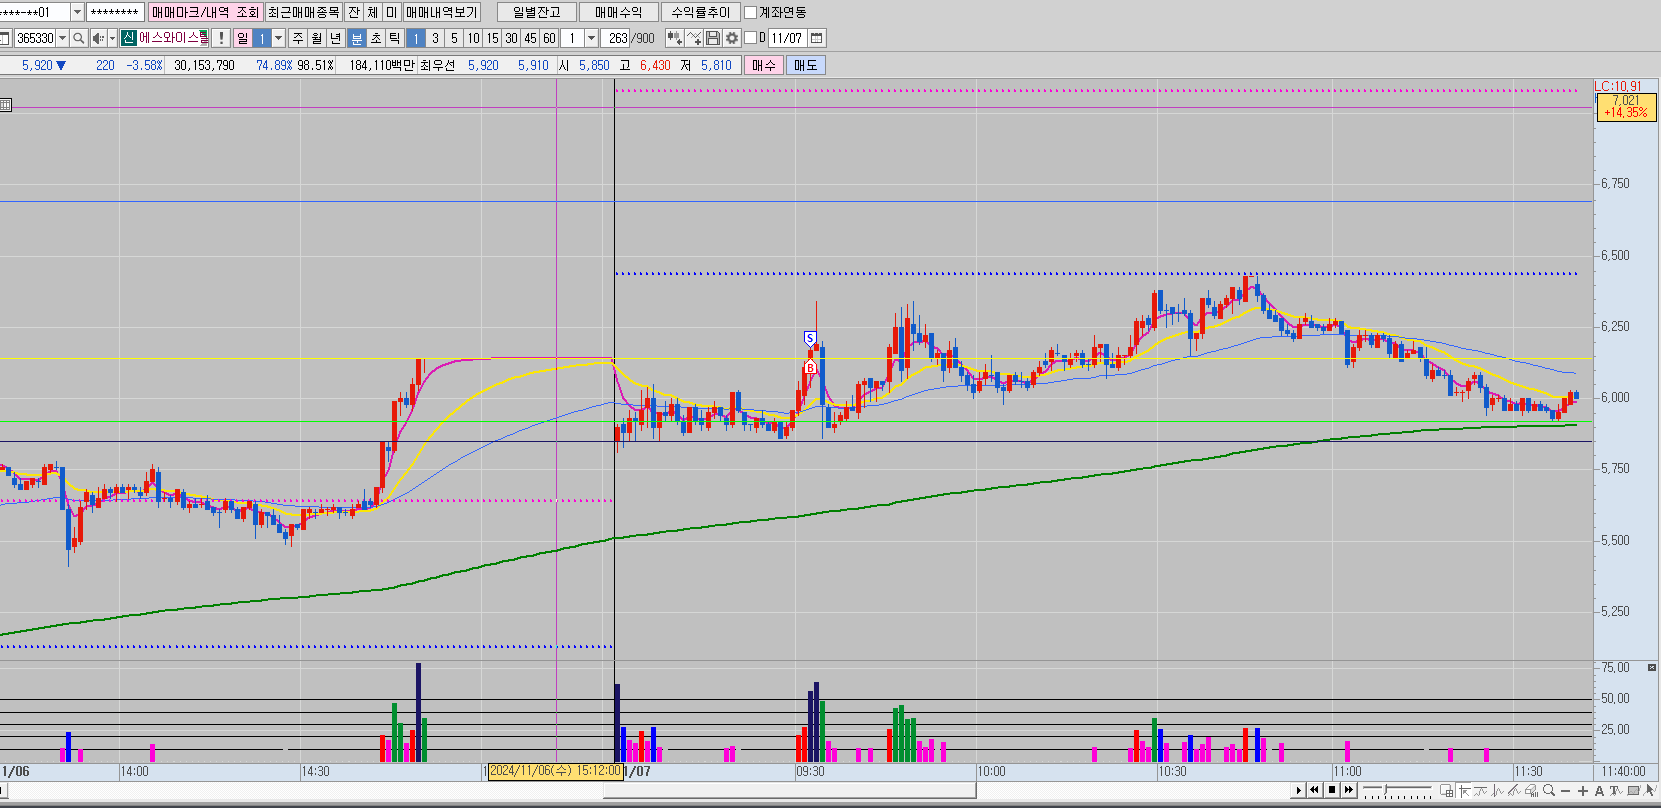Screen dimensions: 1661x808
Task: Click the speaker sound icon
Action: point(98,38)
